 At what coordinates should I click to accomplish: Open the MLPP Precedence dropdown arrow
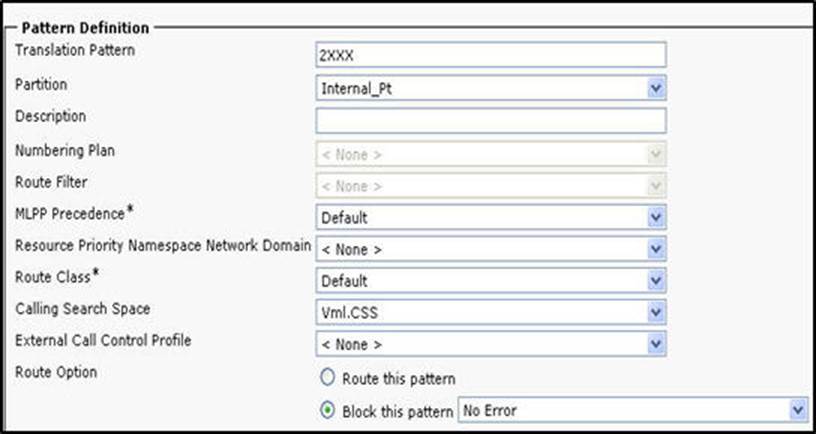[656, 217]
